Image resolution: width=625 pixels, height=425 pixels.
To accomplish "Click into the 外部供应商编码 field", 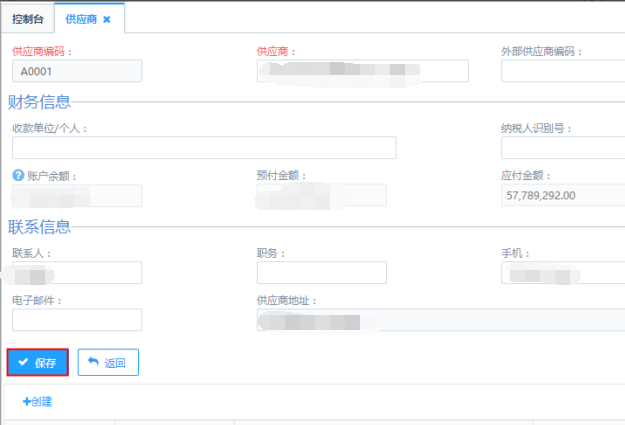I will (563, 71).
